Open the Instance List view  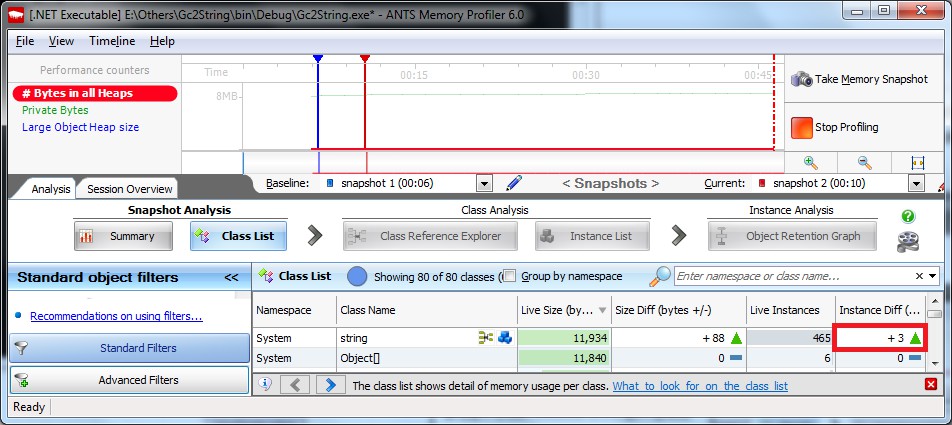(592, 236)
